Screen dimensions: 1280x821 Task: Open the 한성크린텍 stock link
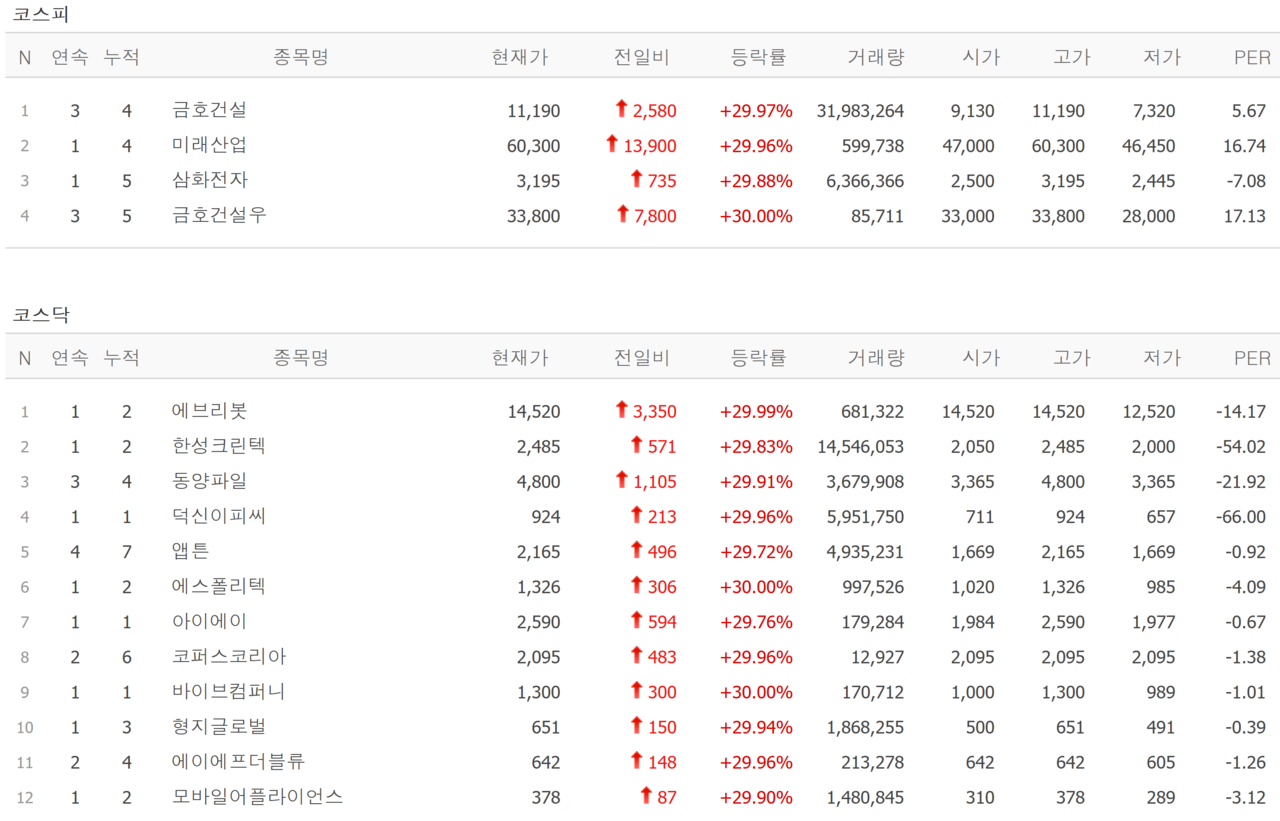coord(219,446)
